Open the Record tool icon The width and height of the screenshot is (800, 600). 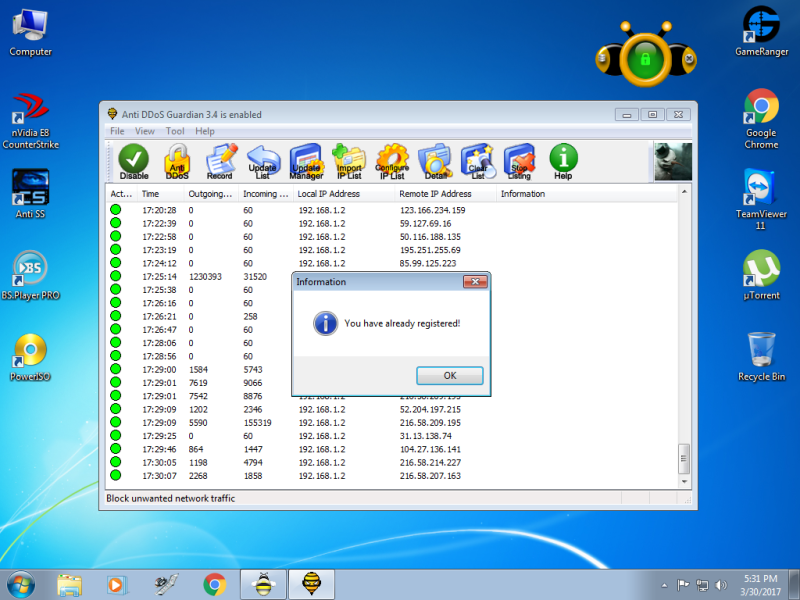click(219, 160)
